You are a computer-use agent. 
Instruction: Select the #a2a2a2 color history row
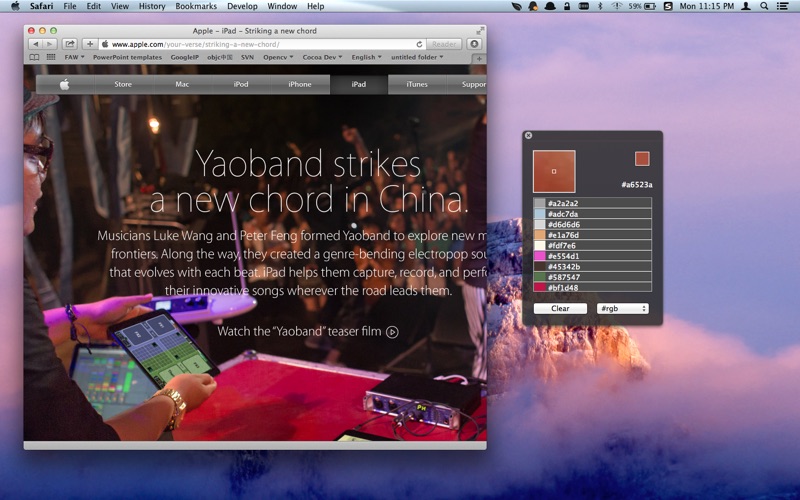coord(592,203)
